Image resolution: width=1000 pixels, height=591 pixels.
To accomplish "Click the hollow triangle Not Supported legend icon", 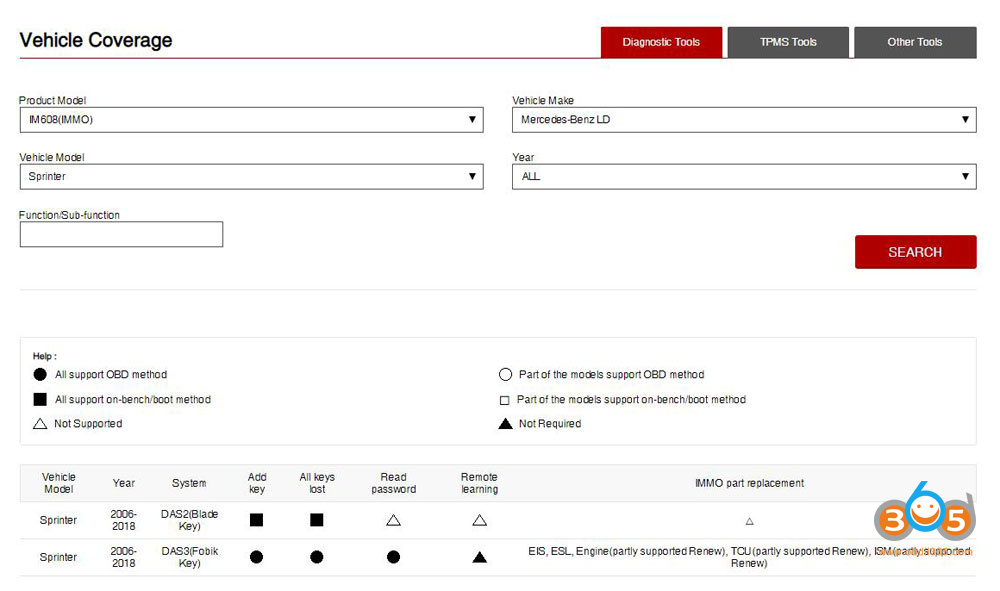I will click(40, 424).
